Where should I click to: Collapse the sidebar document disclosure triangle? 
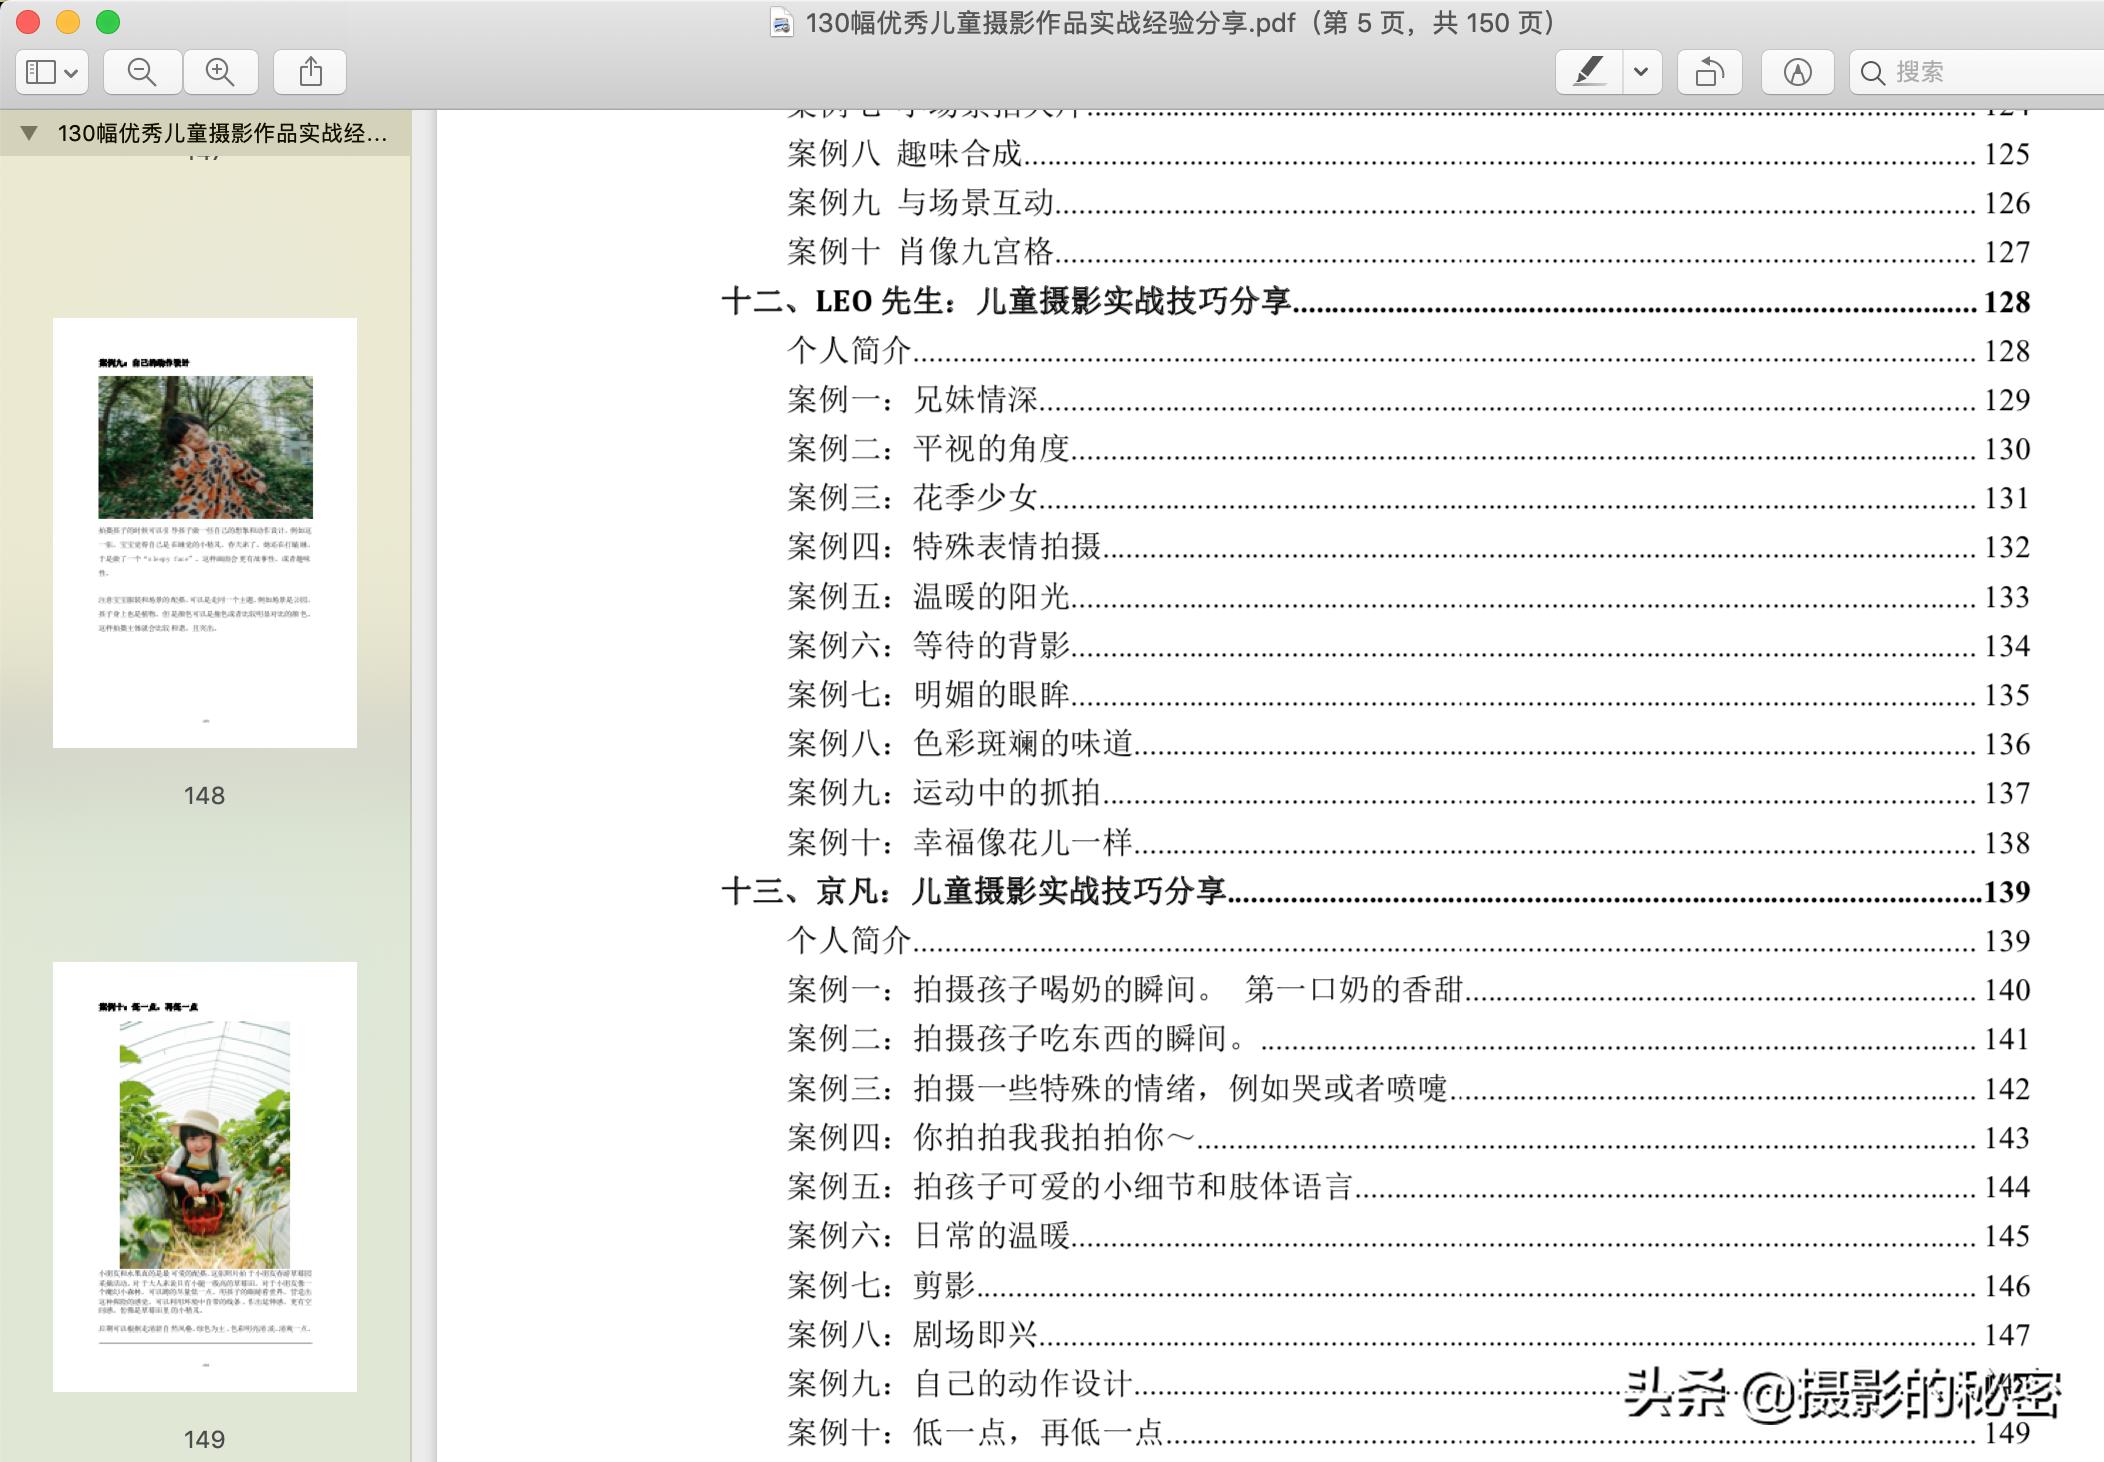(x=29, y=133)
